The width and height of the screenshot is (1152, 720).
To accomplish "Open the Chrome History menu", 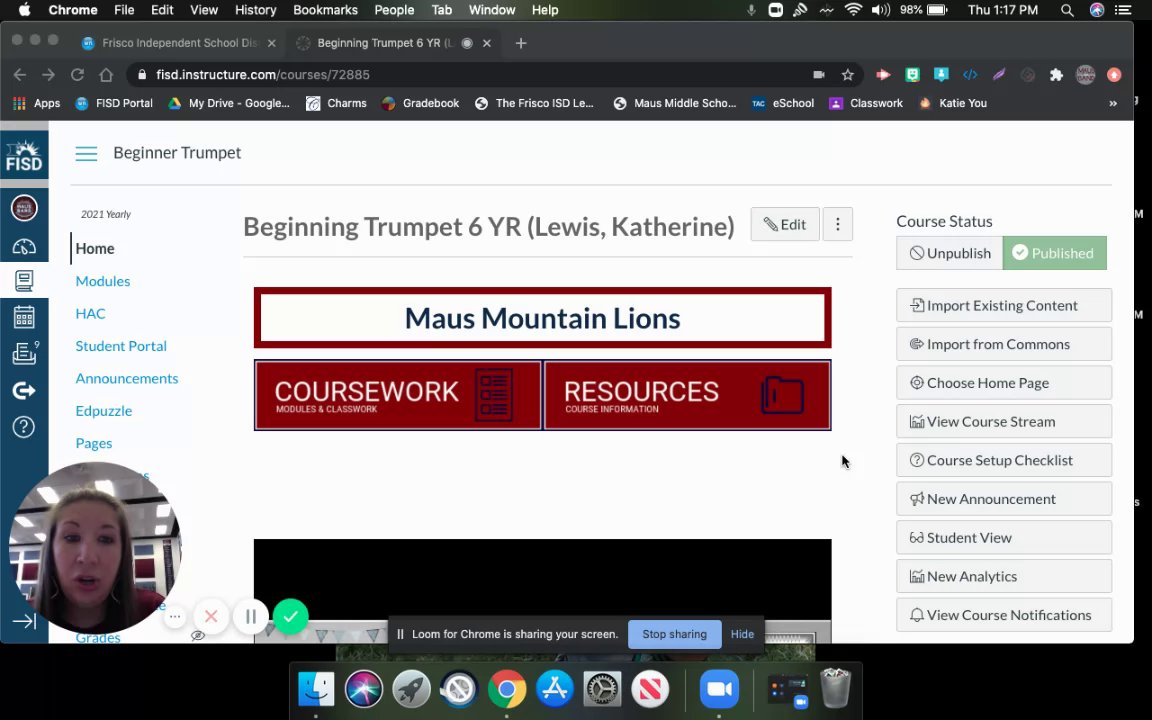I will 255,10.
